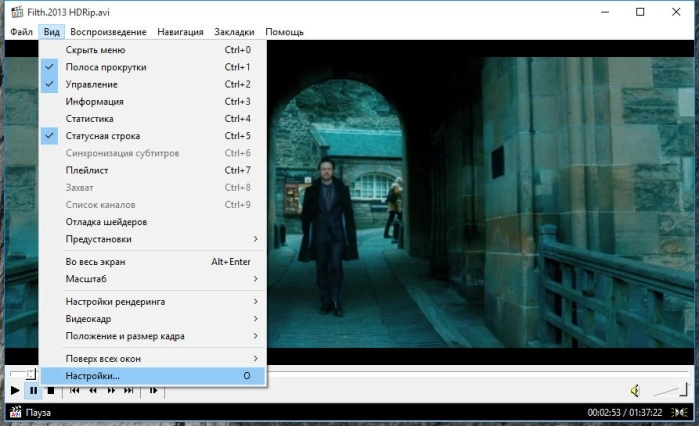The image size is (699, 426).
Task: Click the Filth.2013 HDRip.avi title text
Action: pyautogui.click(x=68, y=12)
